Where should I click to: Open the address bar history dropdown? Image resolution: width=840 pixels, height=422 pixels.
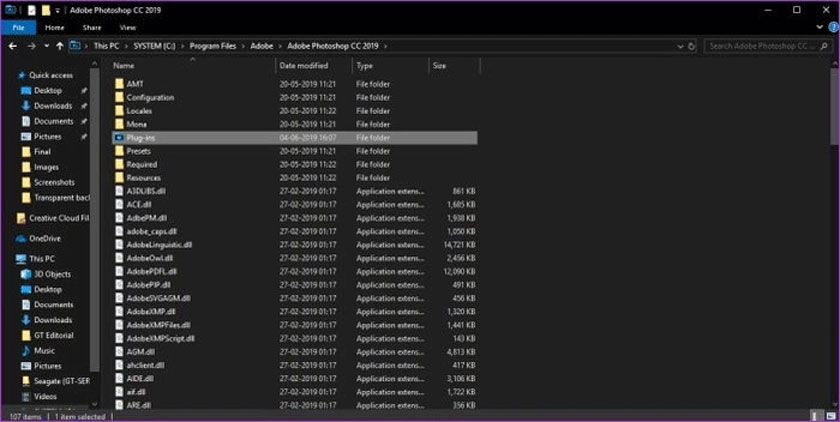[681, 46]
